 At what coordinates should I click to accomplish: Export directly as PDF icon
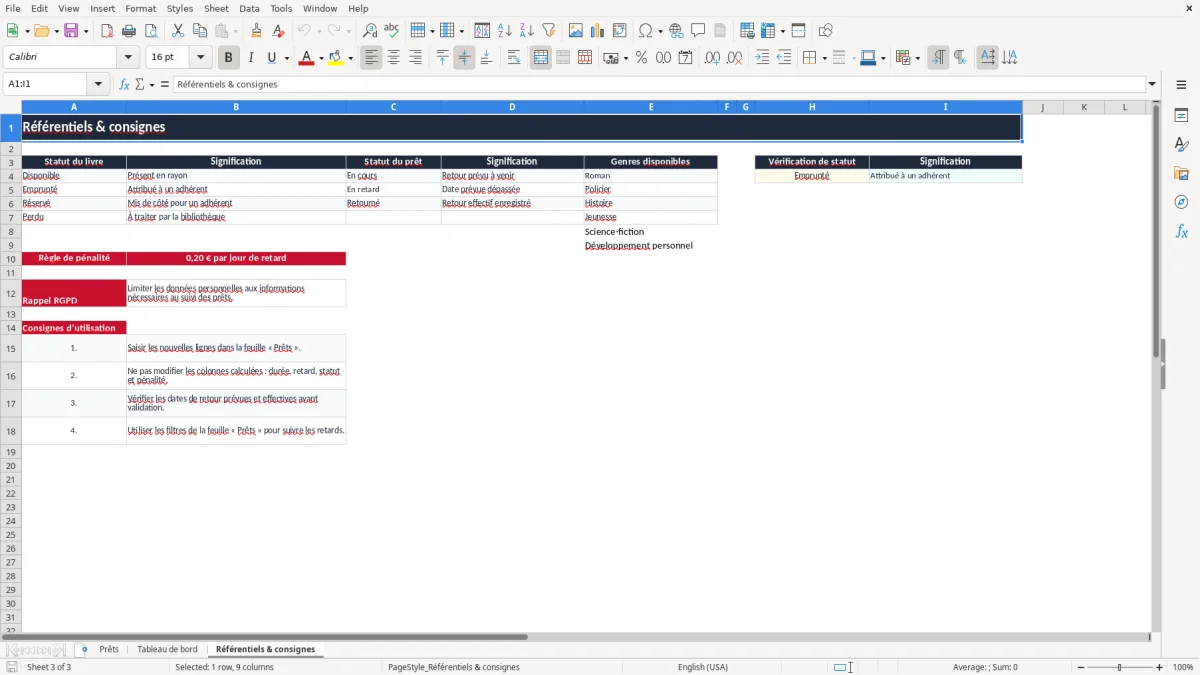click(x=107, y=31)
